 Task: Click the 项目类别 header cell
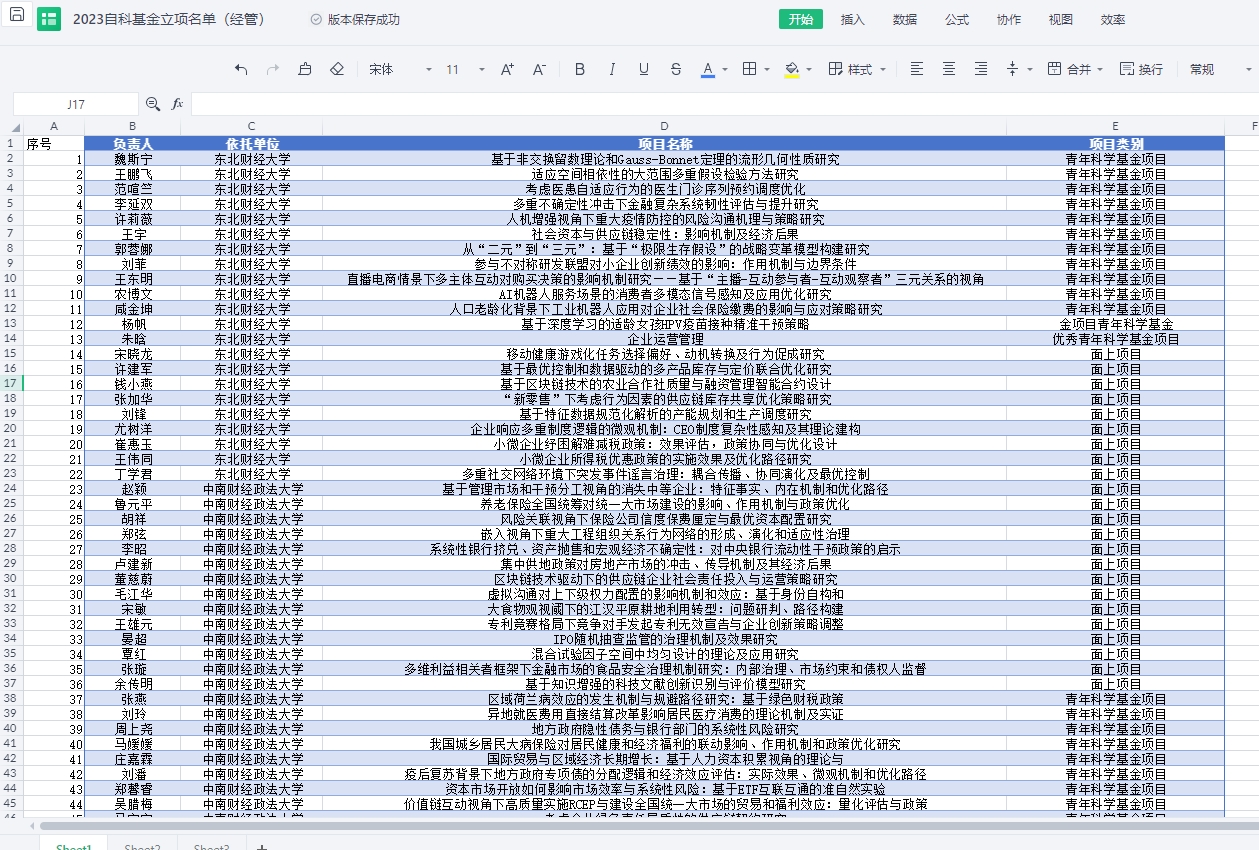tap(1116, 144)
